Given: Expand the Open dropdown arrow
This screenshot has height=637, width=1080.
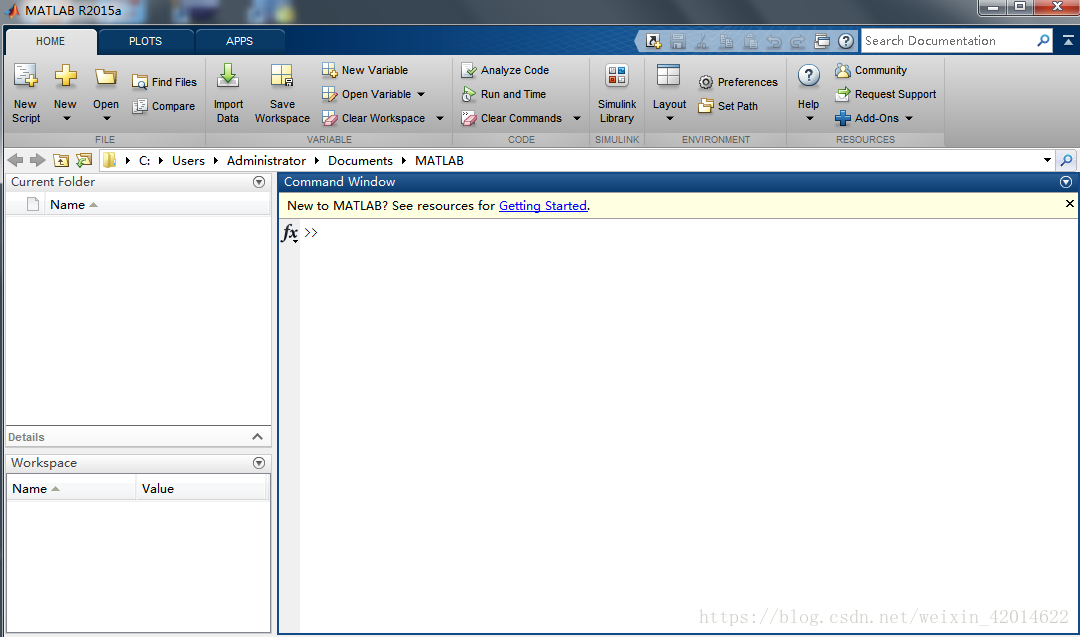Looking at the screenshot, I should point(106,118).
